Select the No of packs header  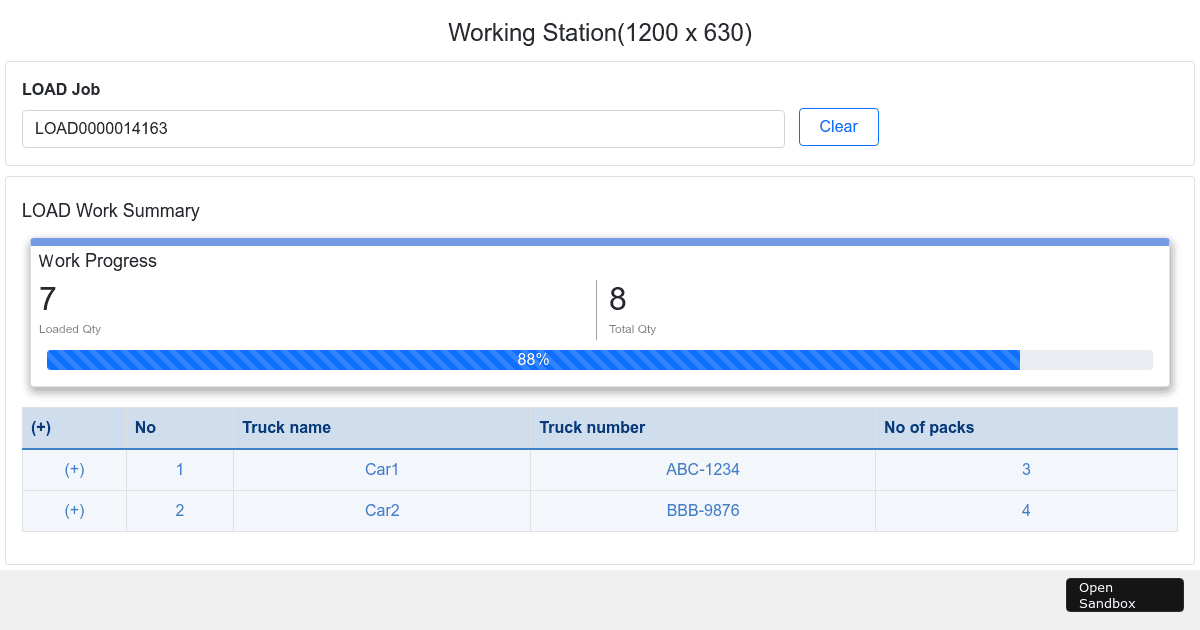pyautogui.click(x=929, y=428)
